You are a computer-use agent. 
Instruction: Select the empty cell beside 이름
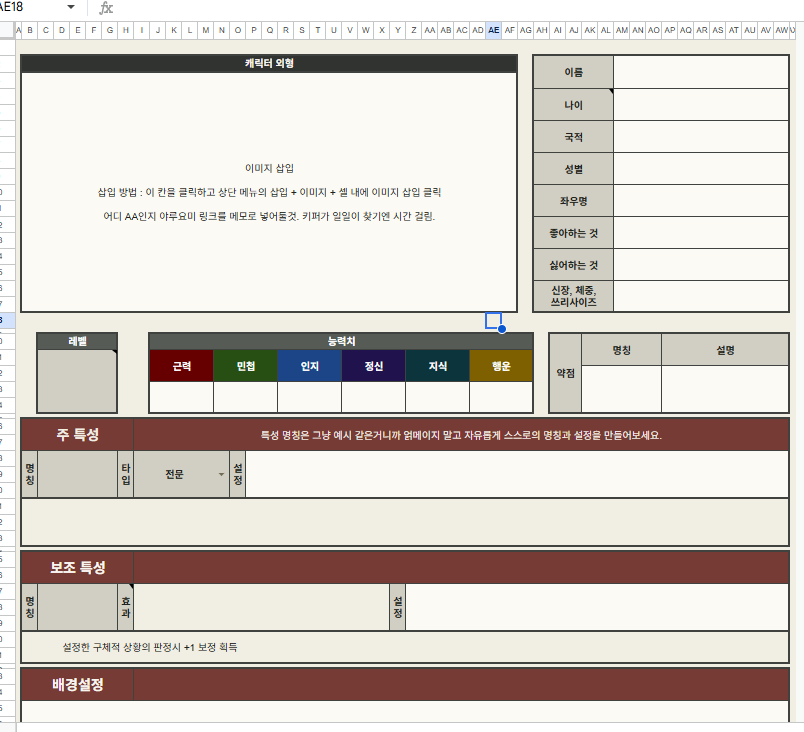[700, 72]
